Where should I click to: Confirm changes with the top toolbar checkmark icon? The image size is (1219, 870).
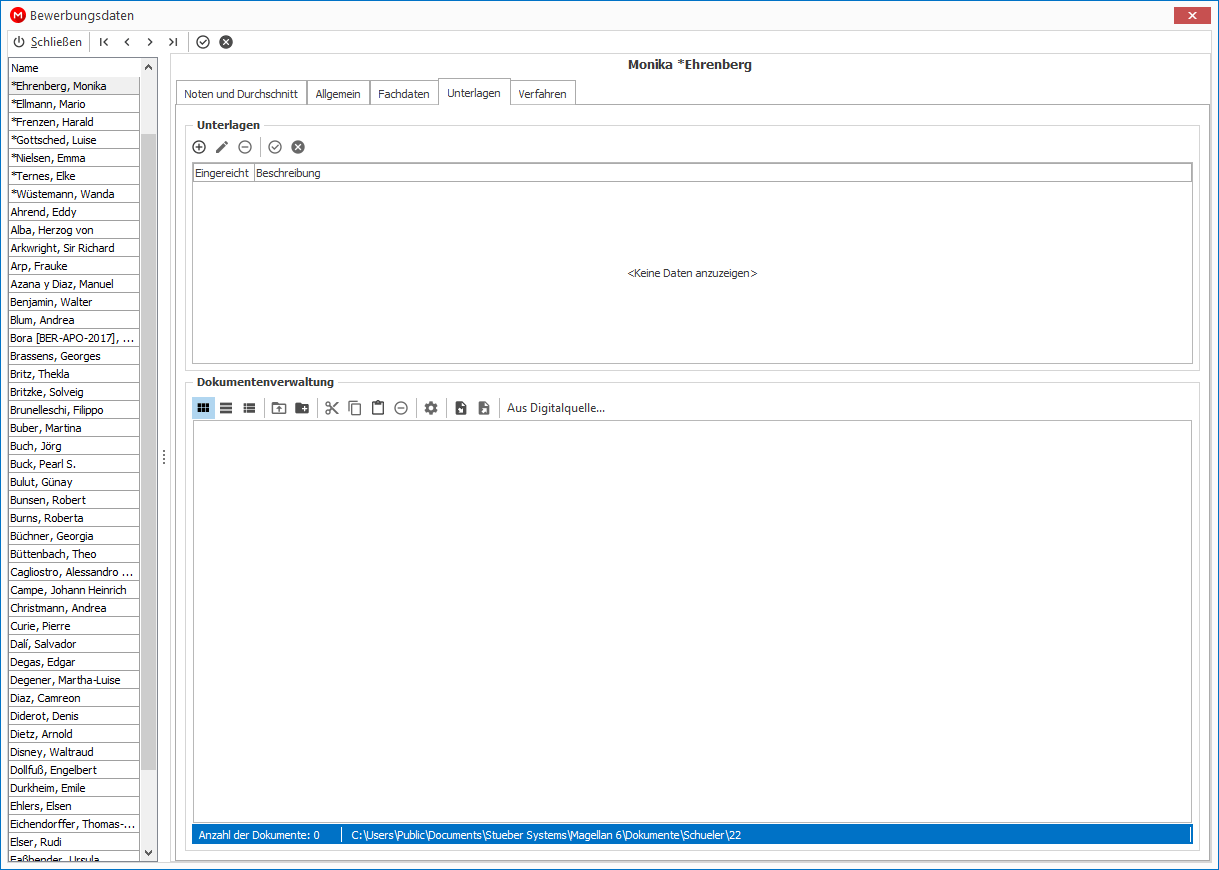pyautogui.click(x=203, y=42)
